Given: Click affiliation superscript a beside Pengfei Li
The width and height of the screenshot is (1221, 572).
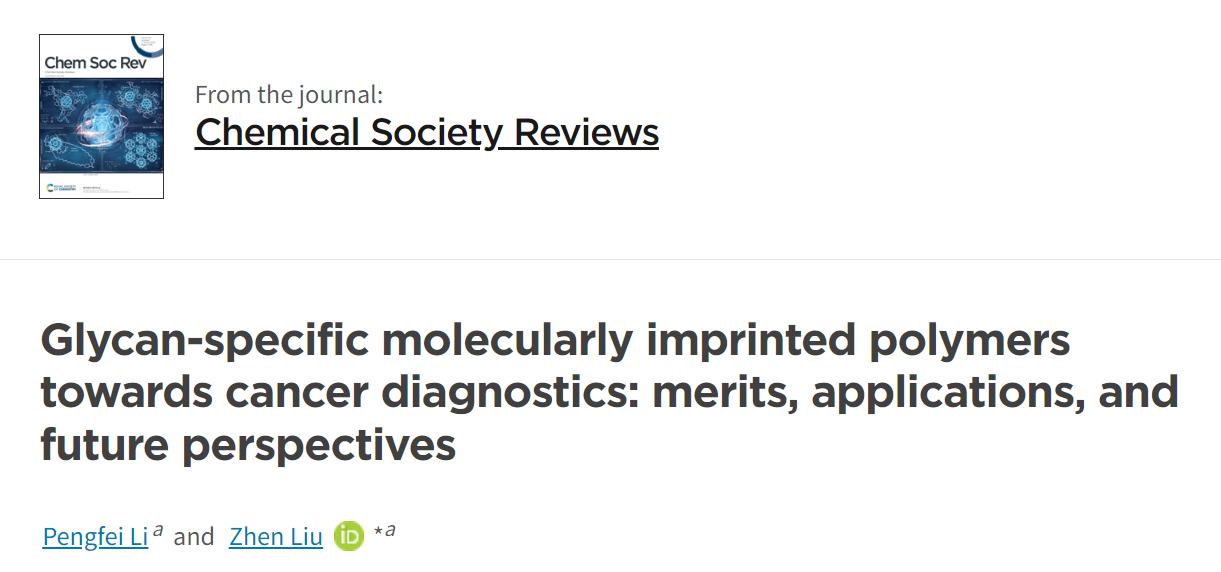Looking at the screenshot, I should coord(158,530).
